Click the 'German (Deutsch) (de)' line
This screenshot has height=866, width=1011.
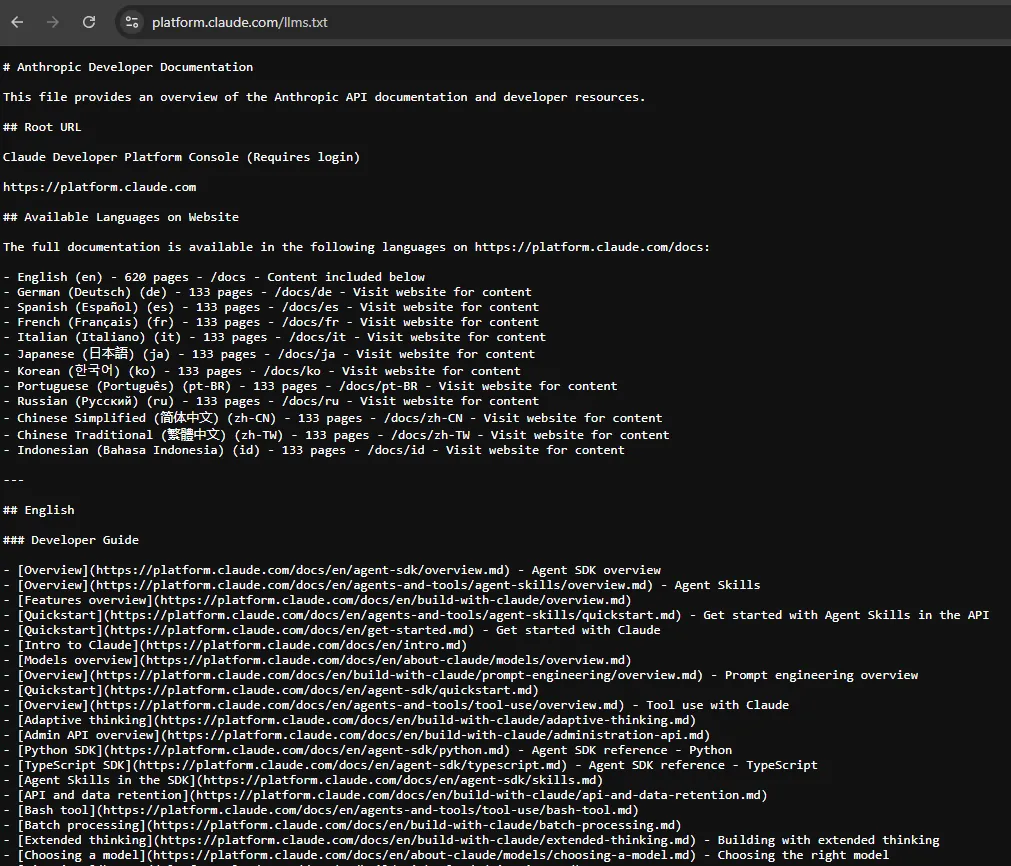pyautogui.click(x=267, y=292)
